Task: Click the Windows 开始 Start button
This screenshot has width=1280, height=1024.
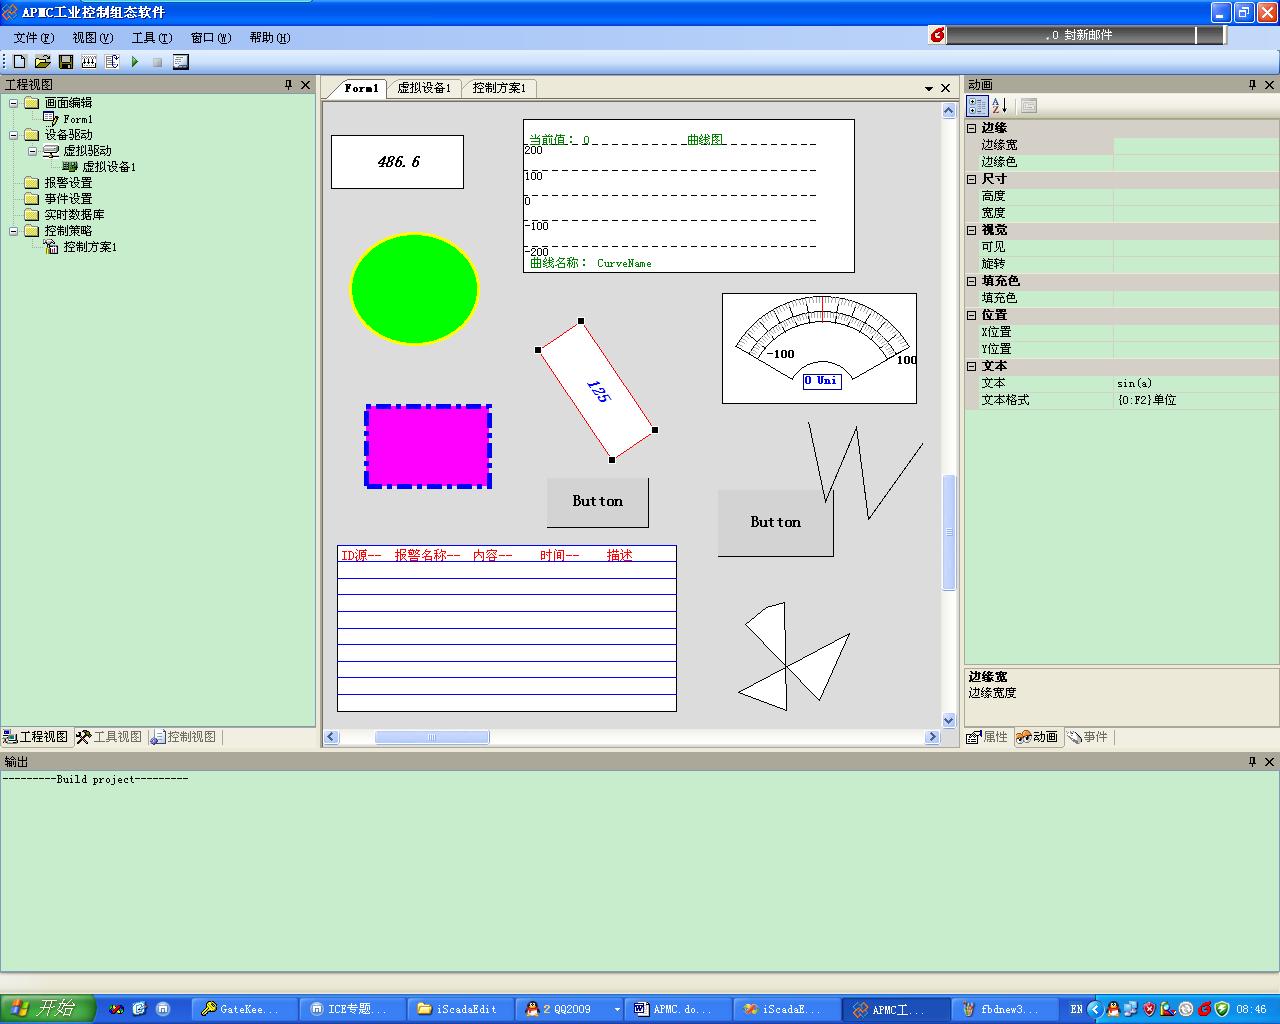Action: click(x=47, y=1008)
